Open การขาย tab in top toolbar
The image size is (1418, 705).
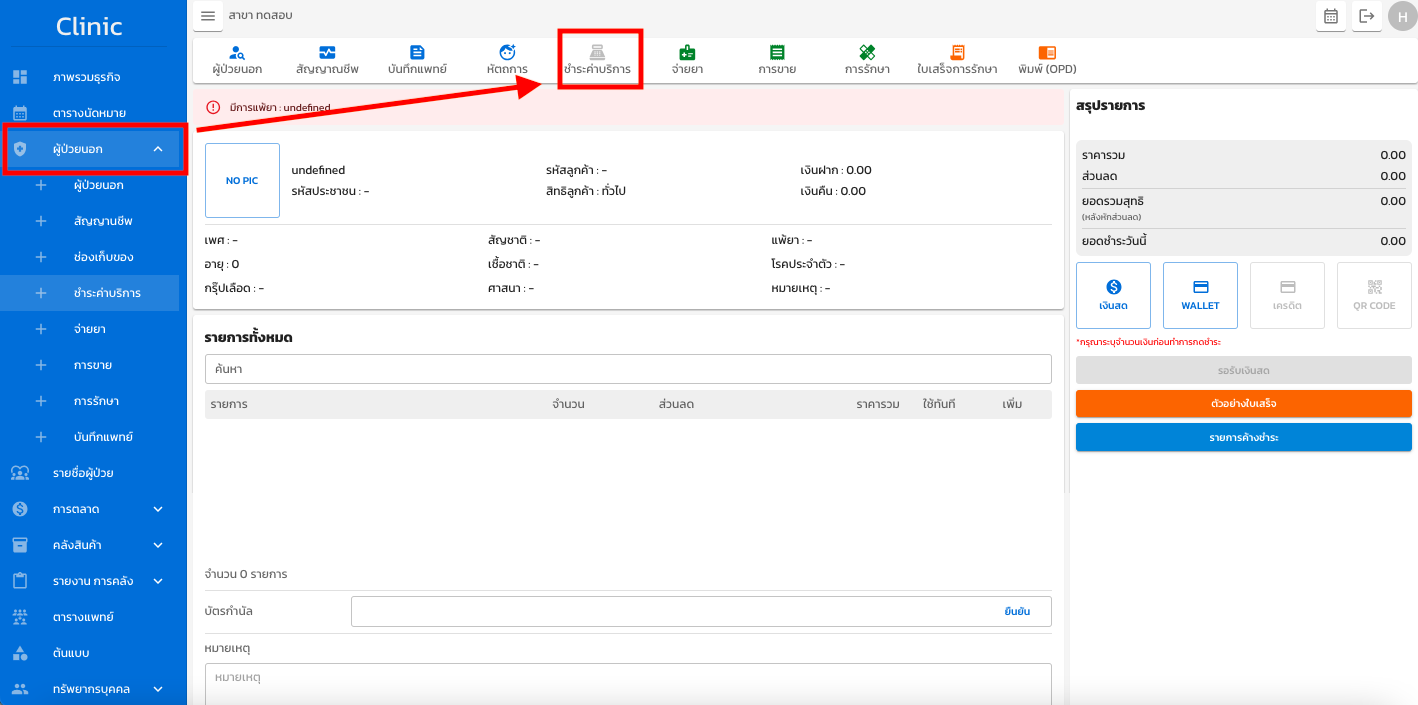click(777, 60)
